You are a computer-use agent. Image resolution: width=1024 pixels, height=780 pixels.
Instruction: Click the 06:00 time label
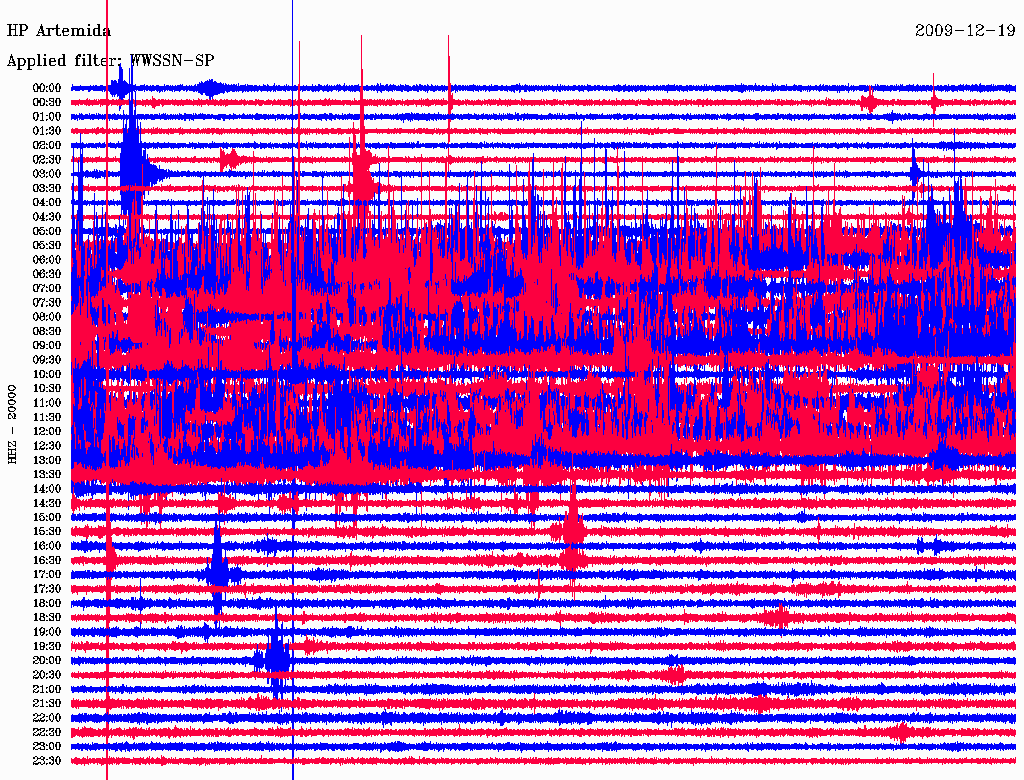tap(47, 259)
